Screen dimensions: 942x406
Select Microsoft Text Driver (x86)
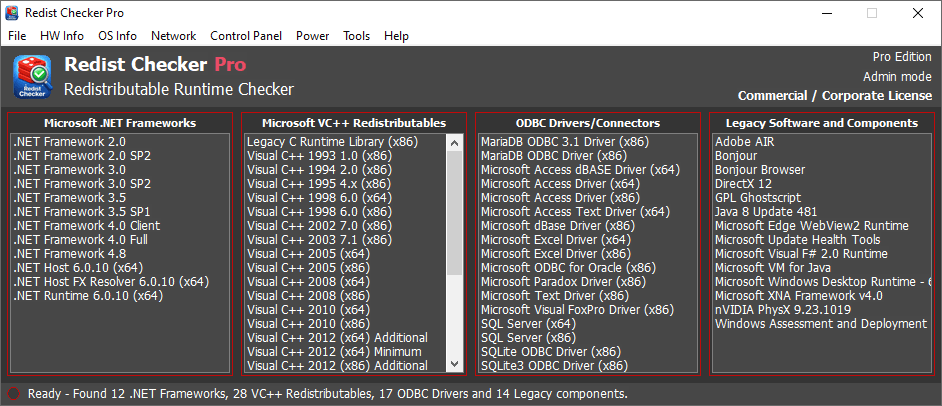point(555,295)
